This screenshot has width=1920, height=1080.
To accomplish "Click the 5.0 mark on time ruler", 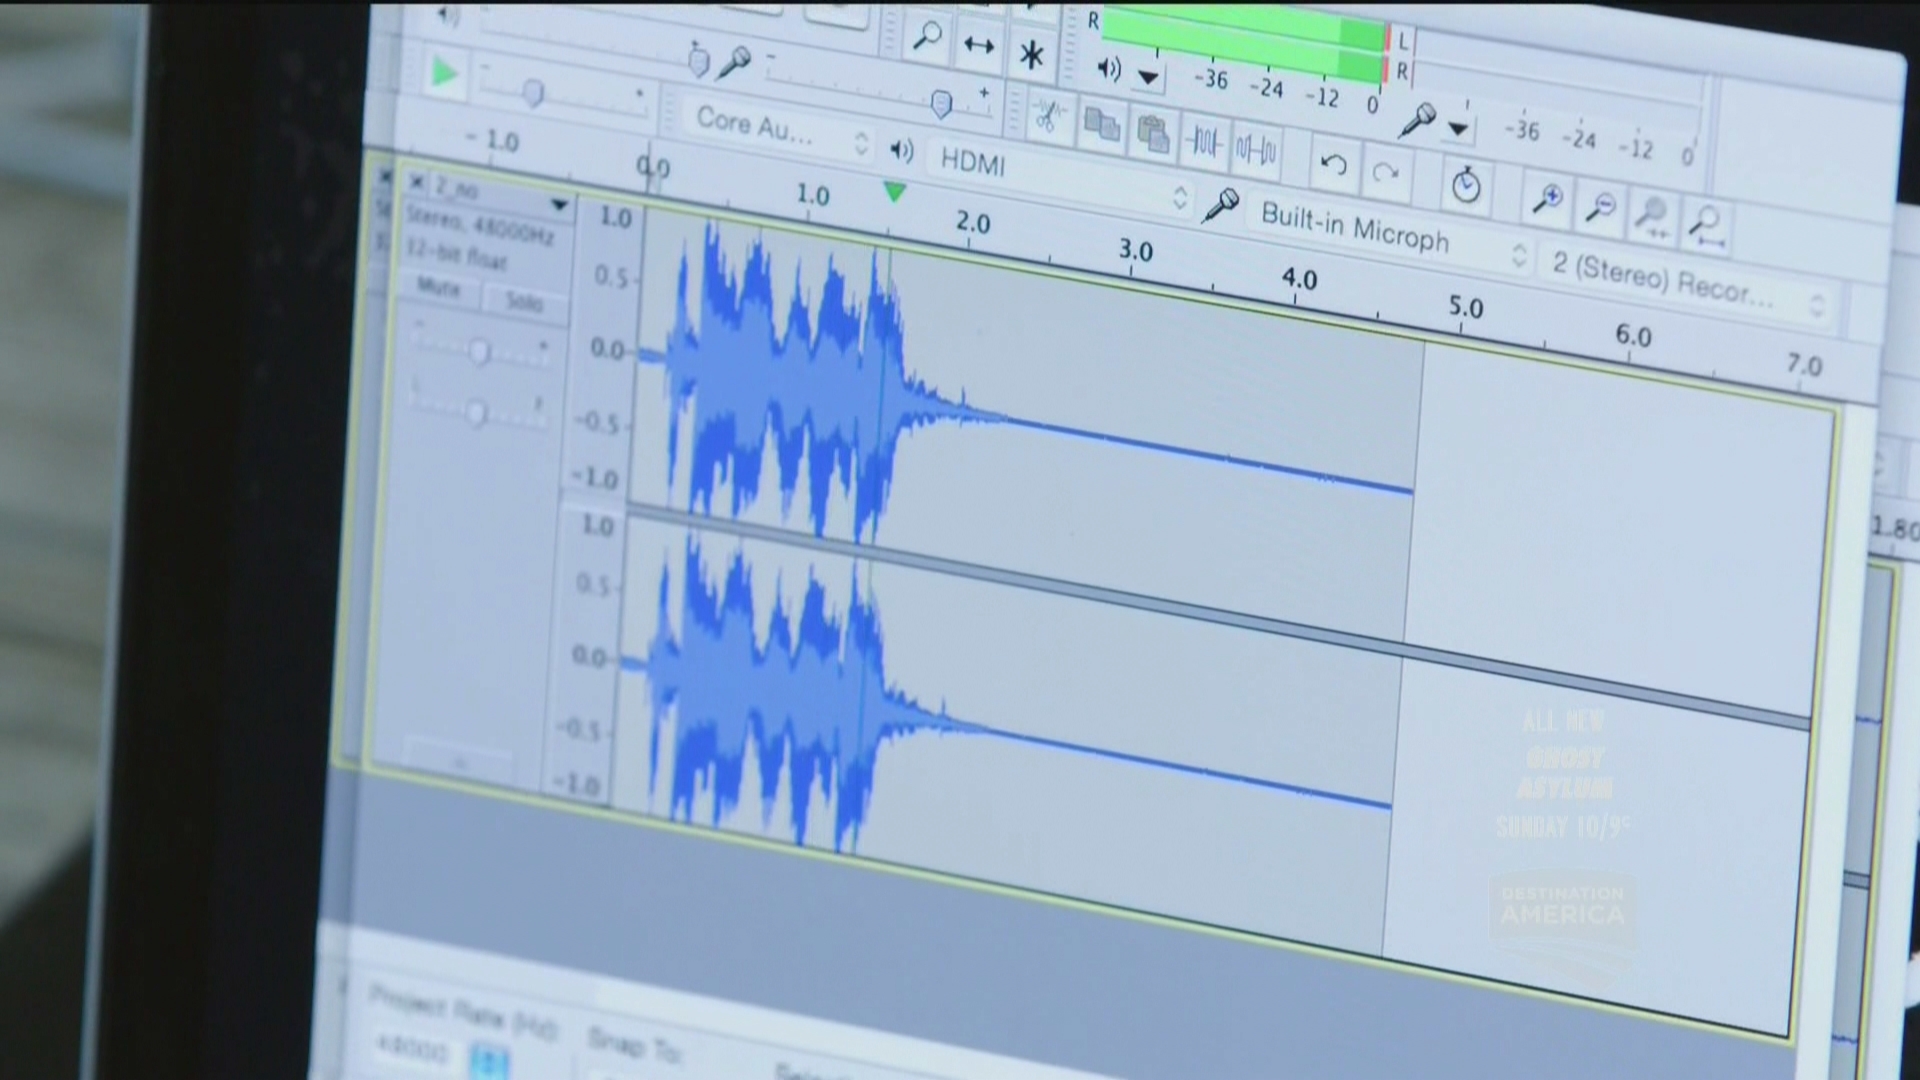I will [x=1465, y=307].
